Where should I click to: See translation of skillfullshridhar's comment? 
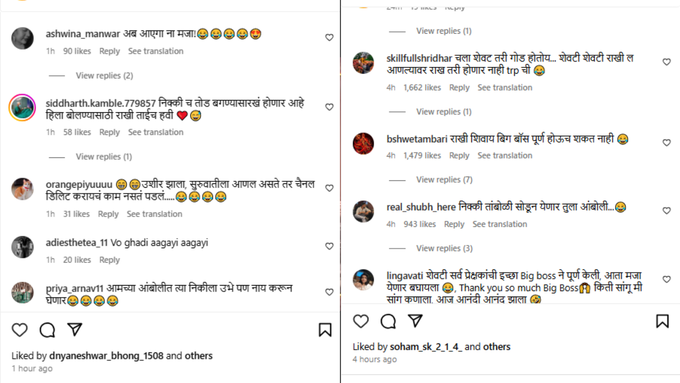point(505,88)
